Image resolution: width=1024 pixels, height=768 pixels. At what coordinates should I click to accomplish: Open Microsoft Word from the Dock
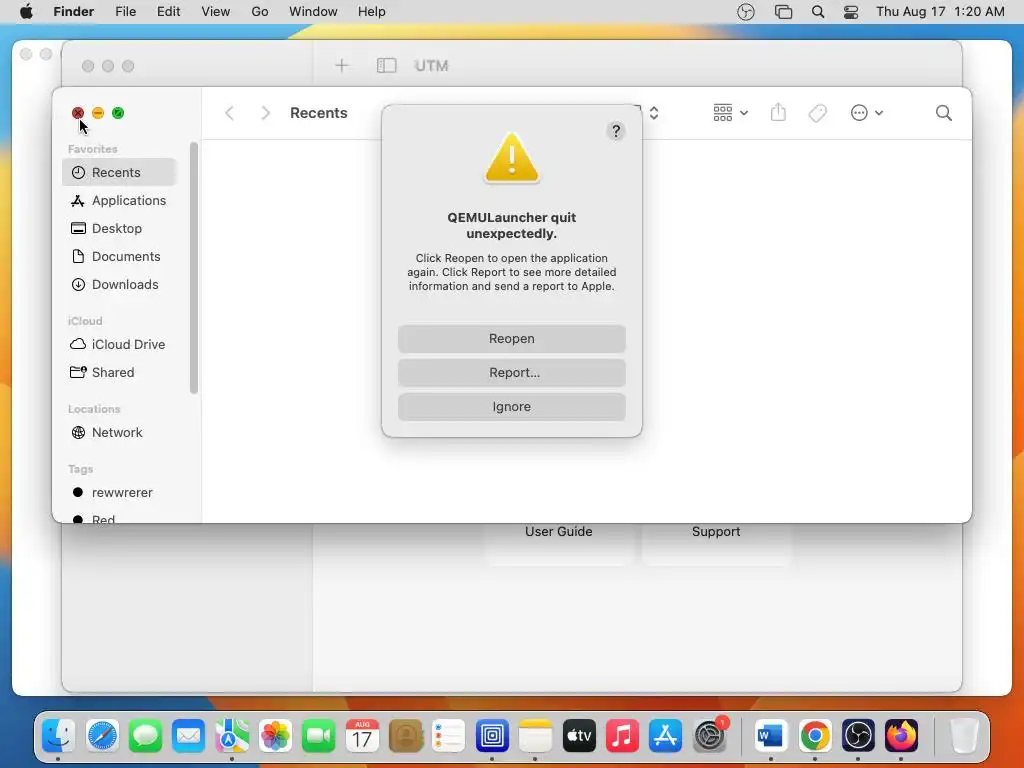click(771, 737)
